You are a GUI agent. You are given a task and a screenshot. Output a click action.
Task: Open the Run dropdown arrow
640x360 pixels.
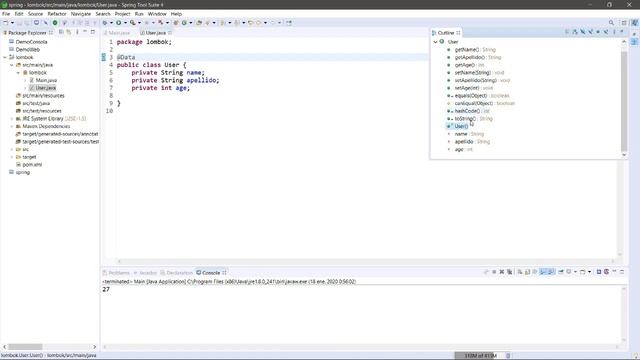coord(125,23)
